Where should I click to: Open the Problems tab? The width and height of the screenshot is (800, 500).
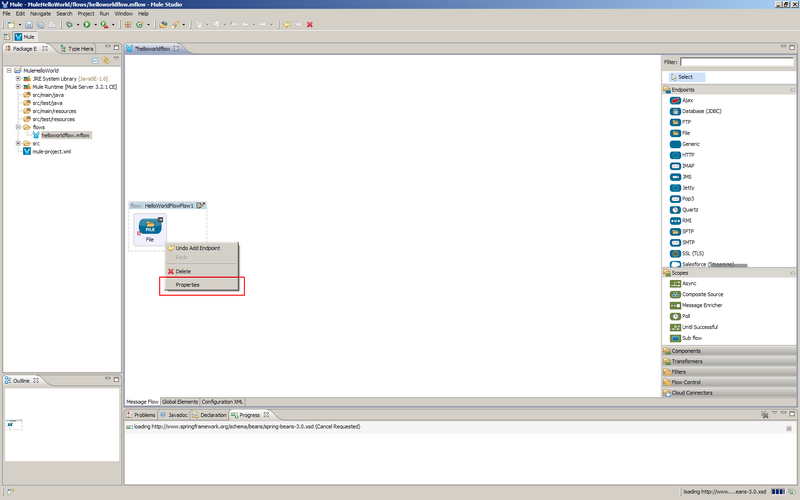[141, 415]
